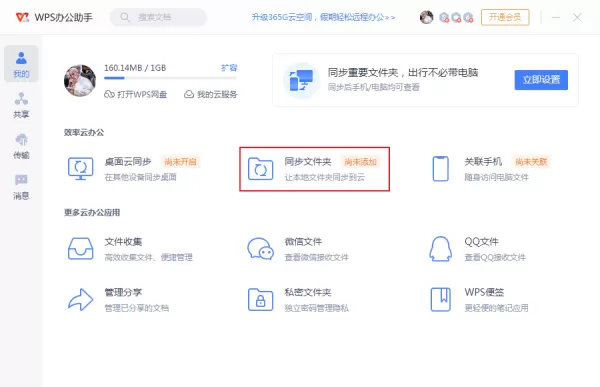This screenshot has height=387, width=600.
Task: Open the 传输 sidebar tab
Action: pos(21,146)
